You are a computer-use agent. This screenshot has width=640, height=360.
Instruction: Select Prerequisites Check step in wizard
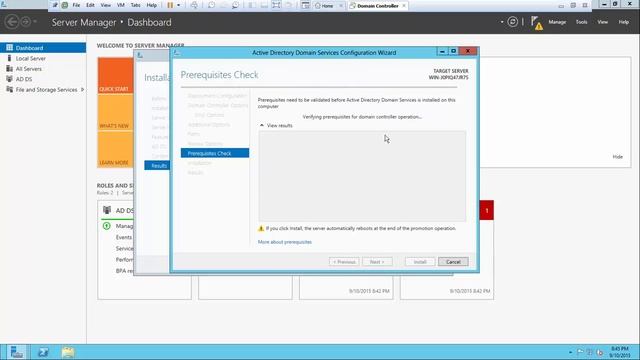pos(215,153)
